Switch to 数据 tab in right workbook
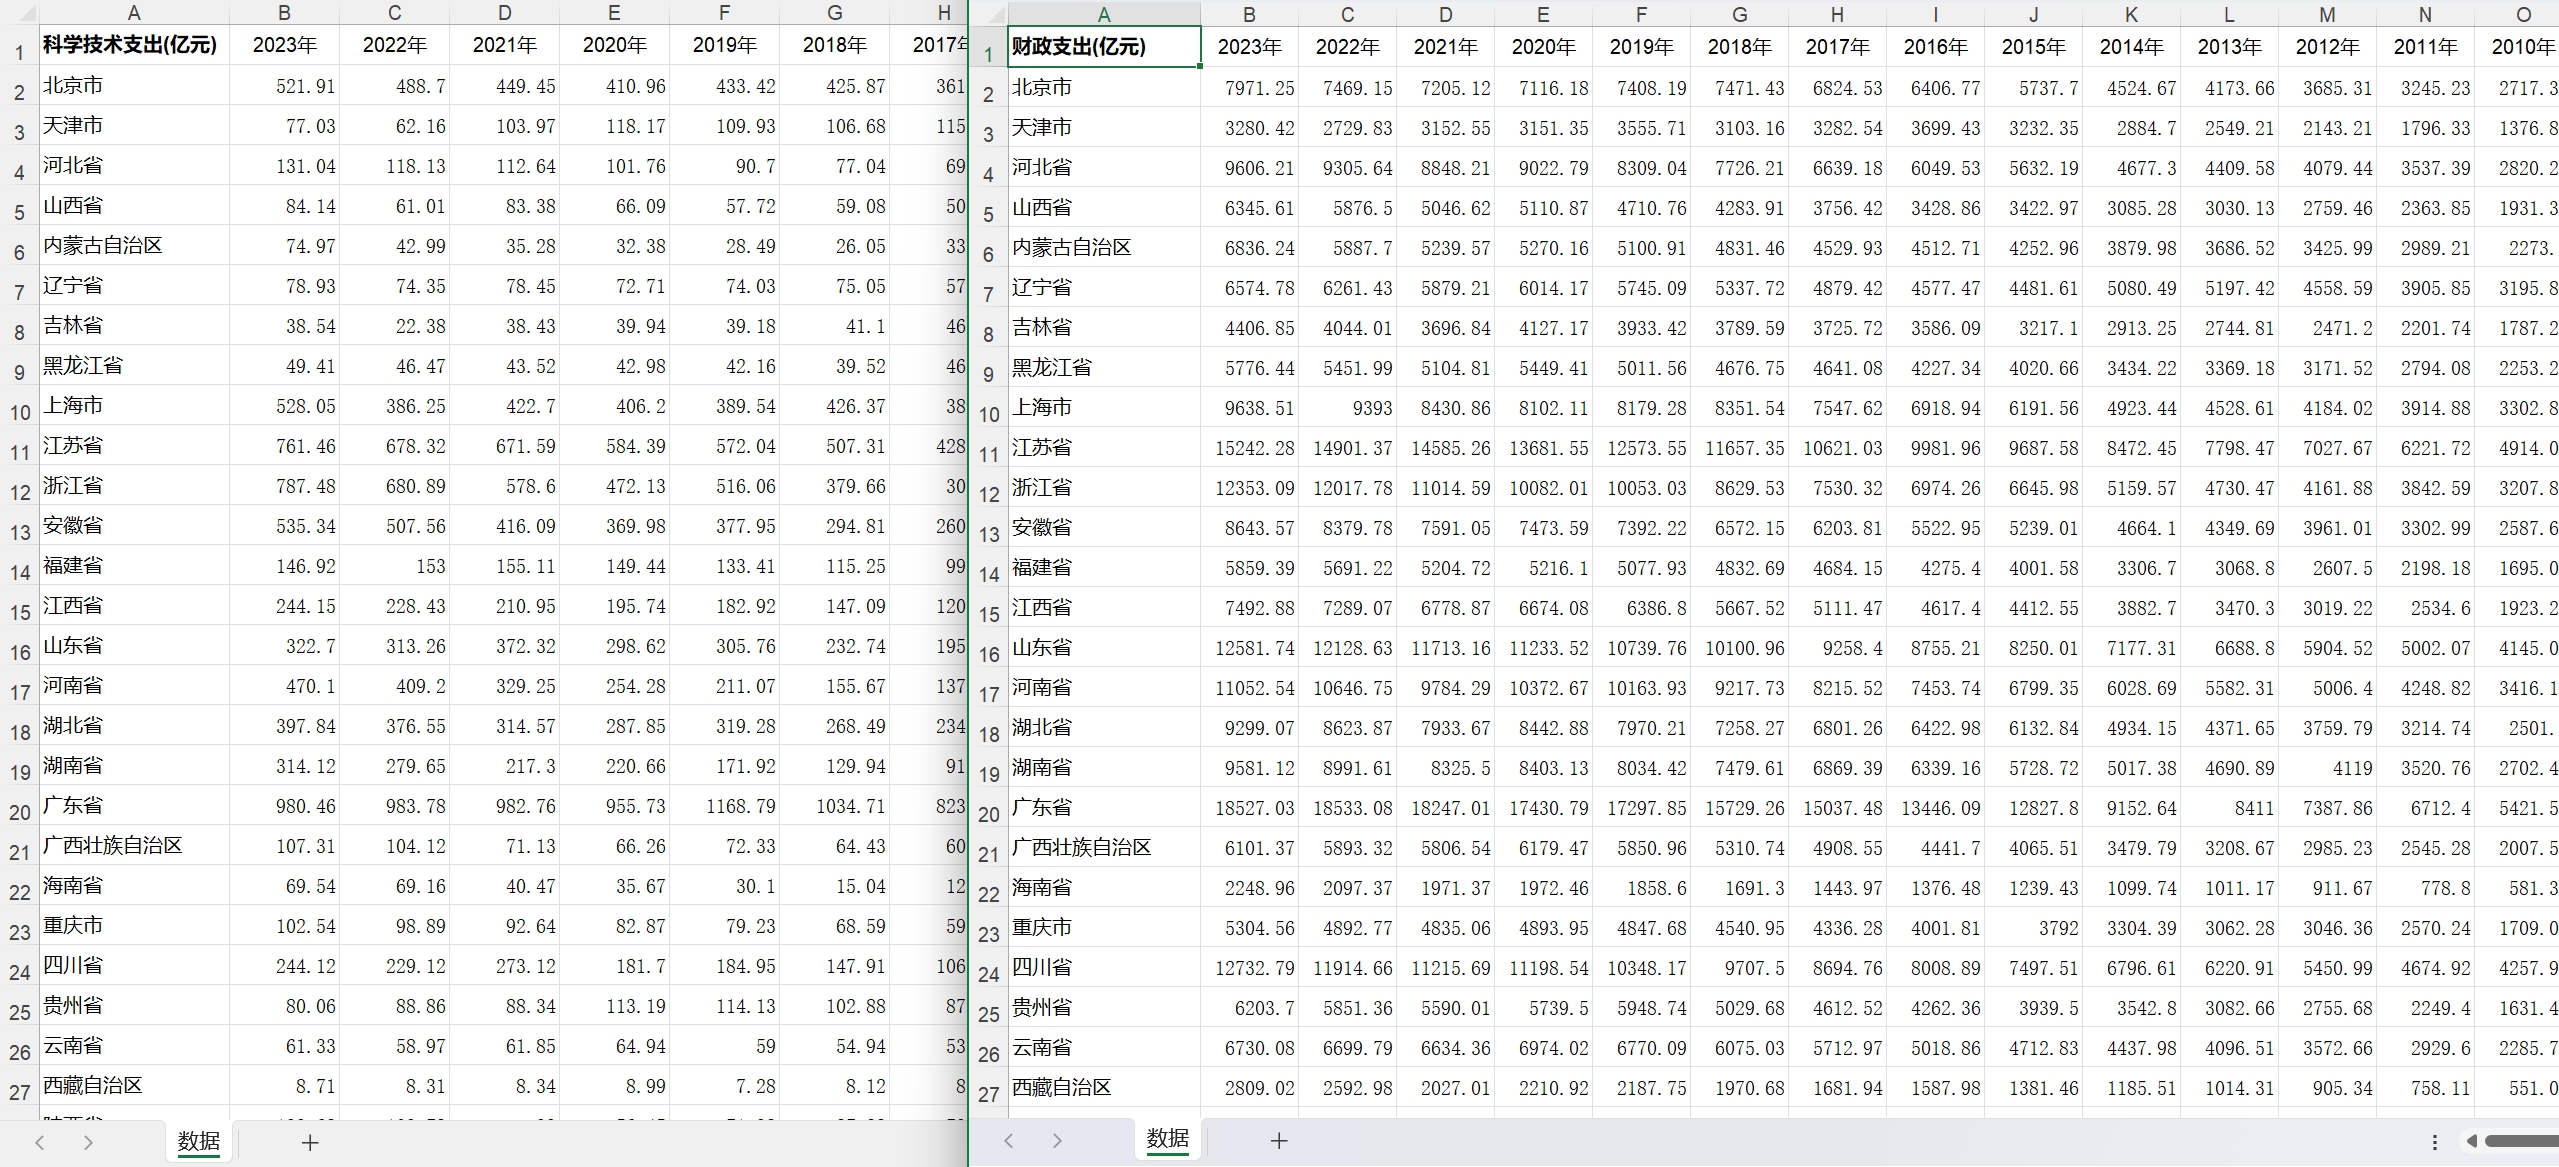Screen dimensions: 2559x1167 click(1168, 1139)
